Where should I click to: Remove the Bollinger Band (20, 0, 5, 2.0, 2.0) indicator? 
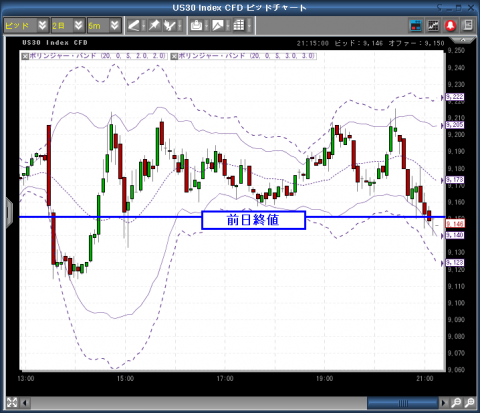[25, 56]
